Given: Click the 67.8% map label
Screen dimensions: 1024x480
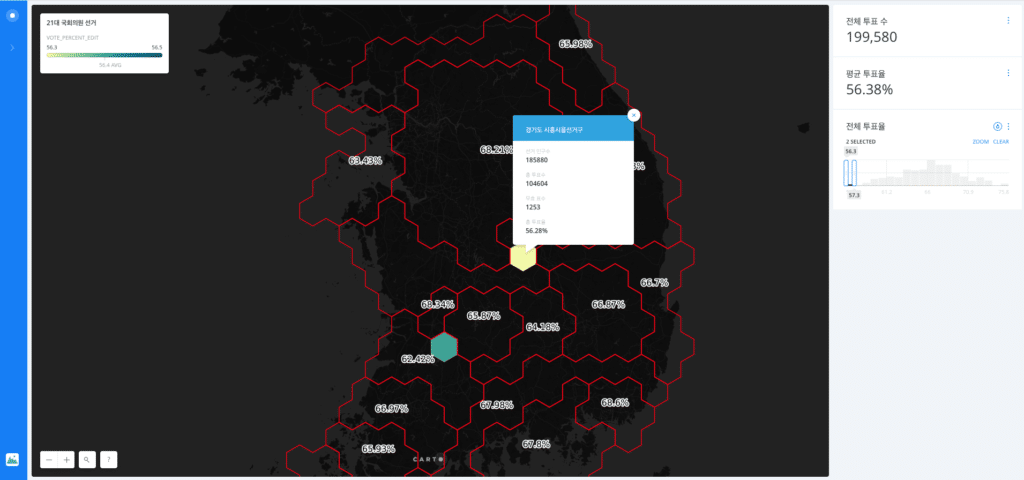Looking at the screenshot, I should pyautogui.click(x=536, y=444).
